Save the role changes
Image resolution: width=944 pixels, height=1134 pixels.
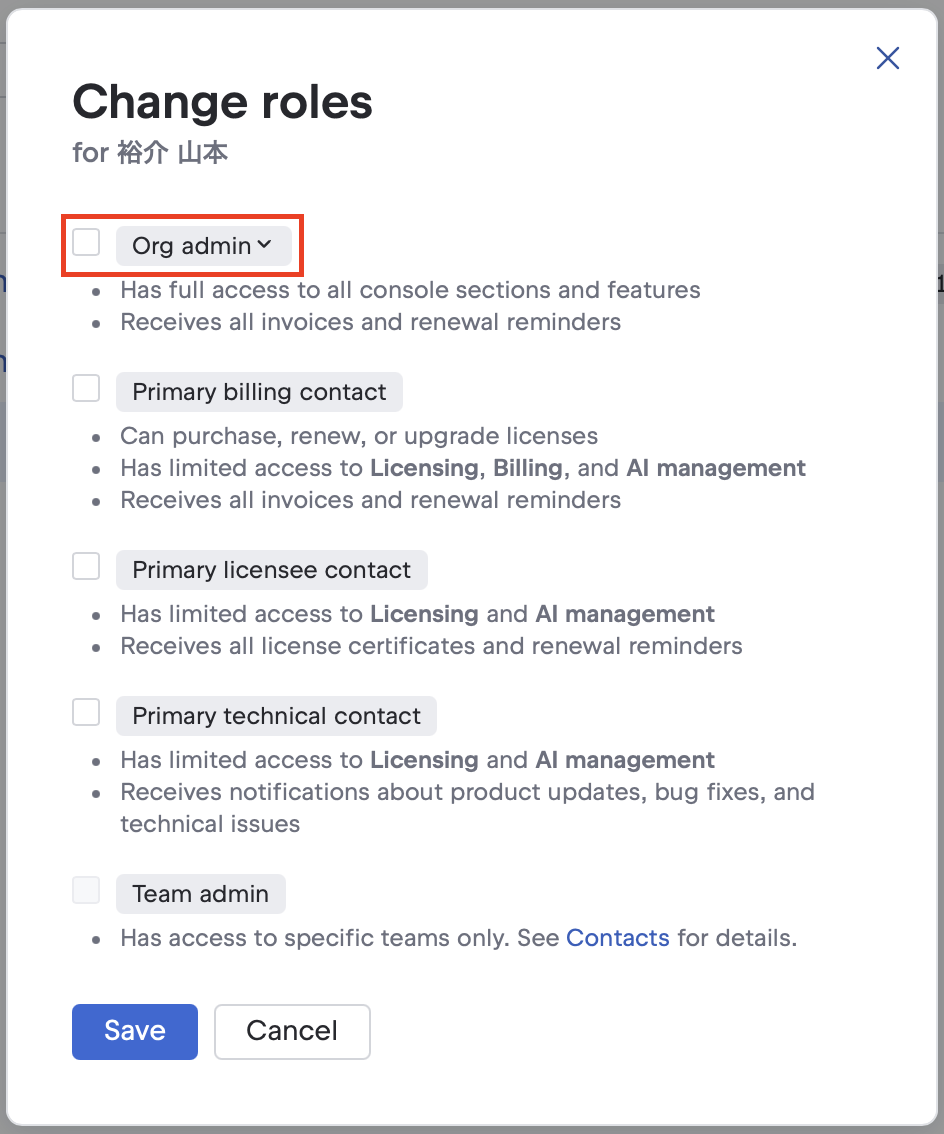135,1031
